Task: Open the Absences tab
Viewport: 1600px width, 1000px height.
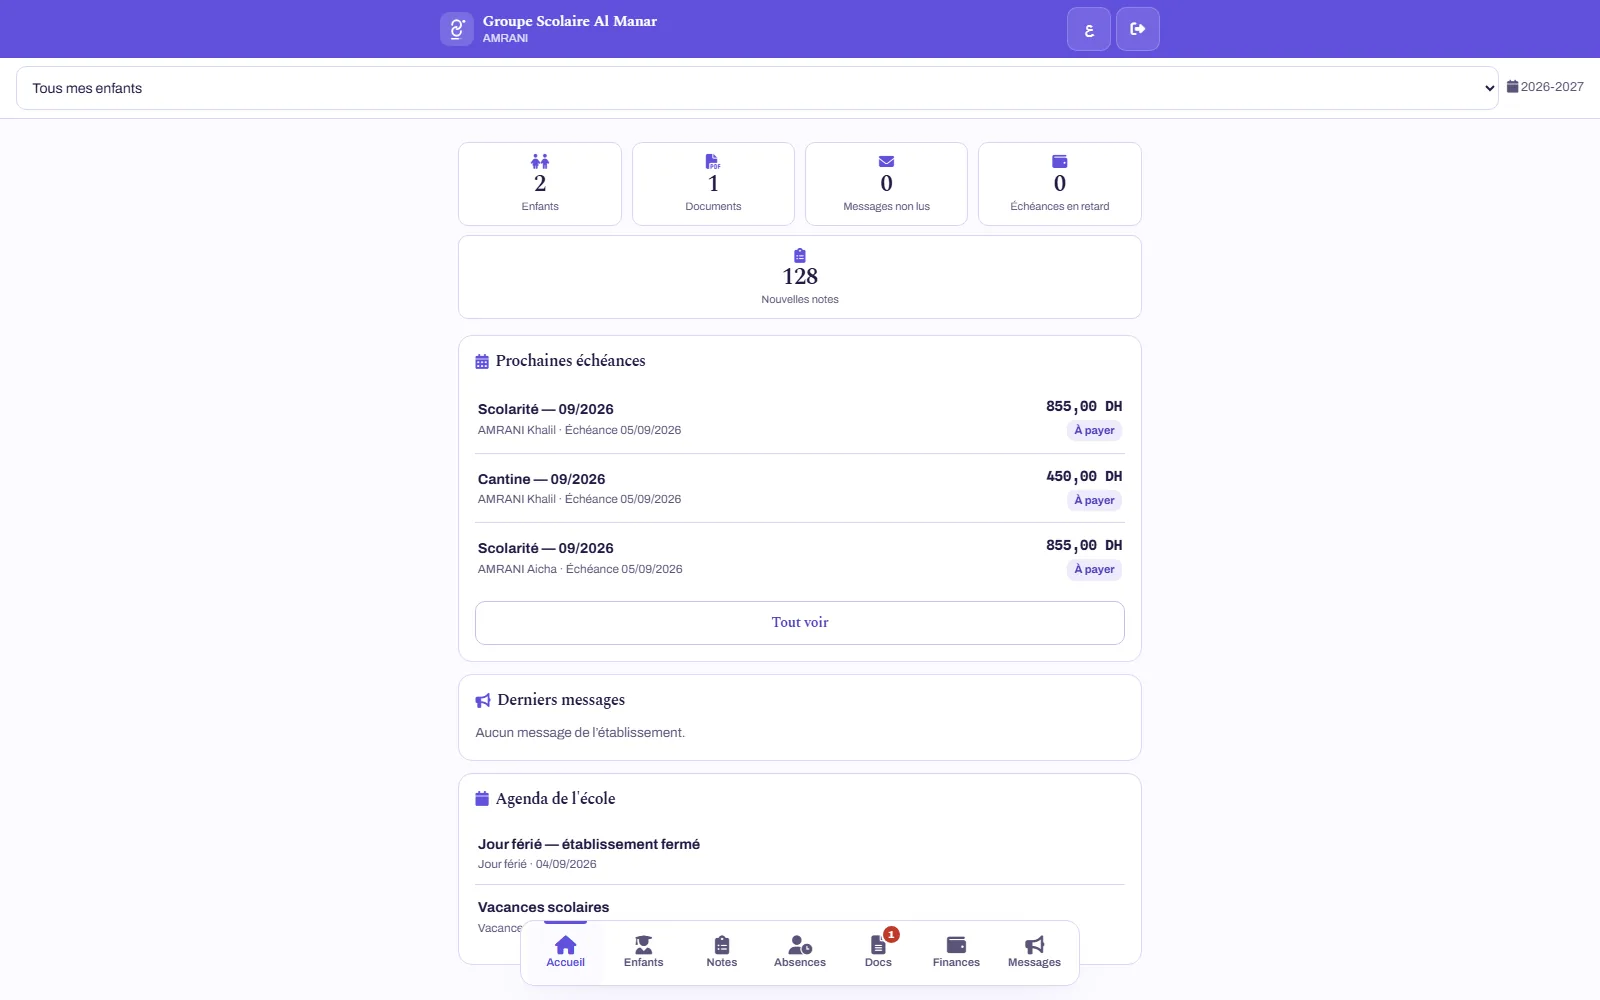Action: (x=800, y=951)
